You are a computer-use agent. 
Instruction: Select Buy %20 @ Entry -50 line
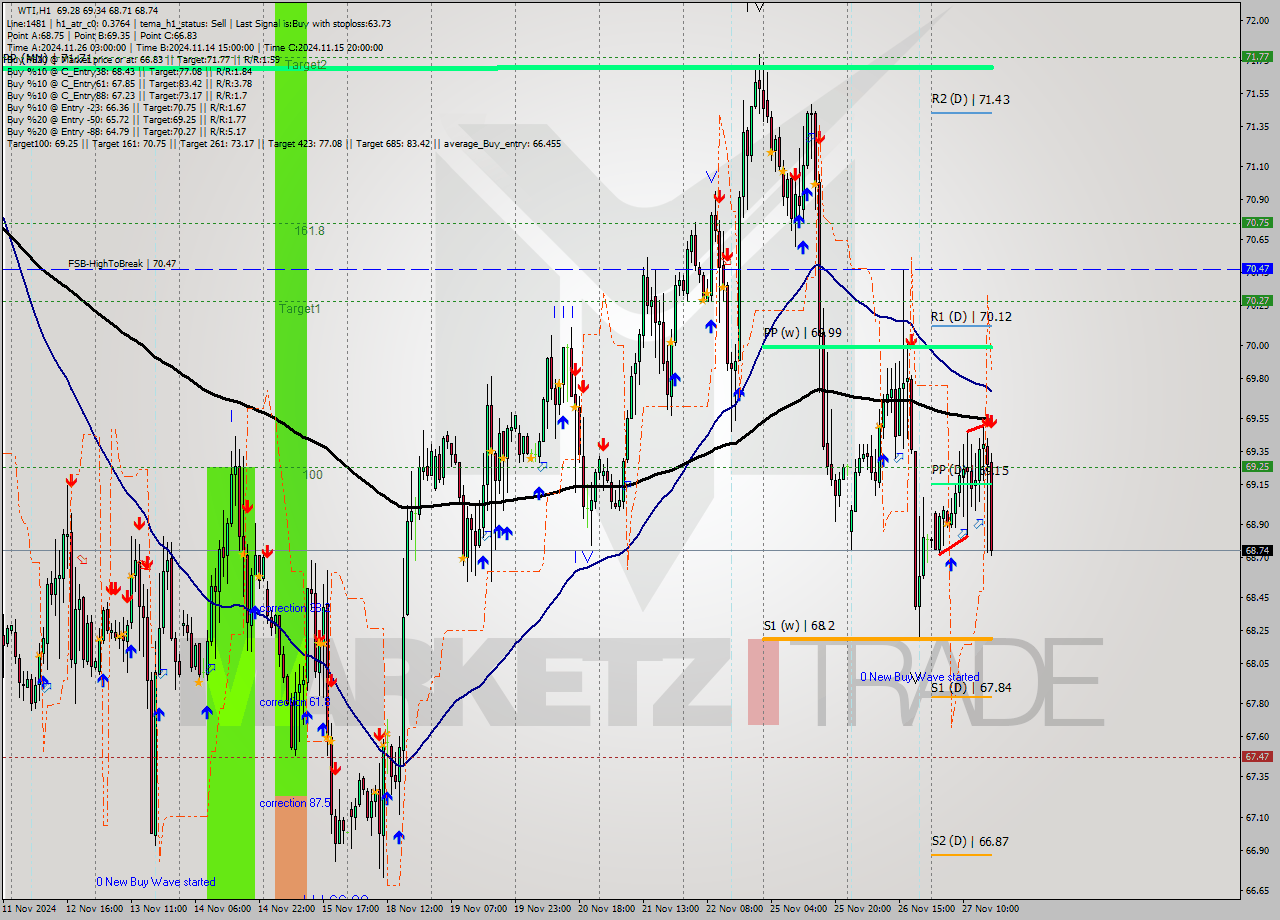click(126, 119)
